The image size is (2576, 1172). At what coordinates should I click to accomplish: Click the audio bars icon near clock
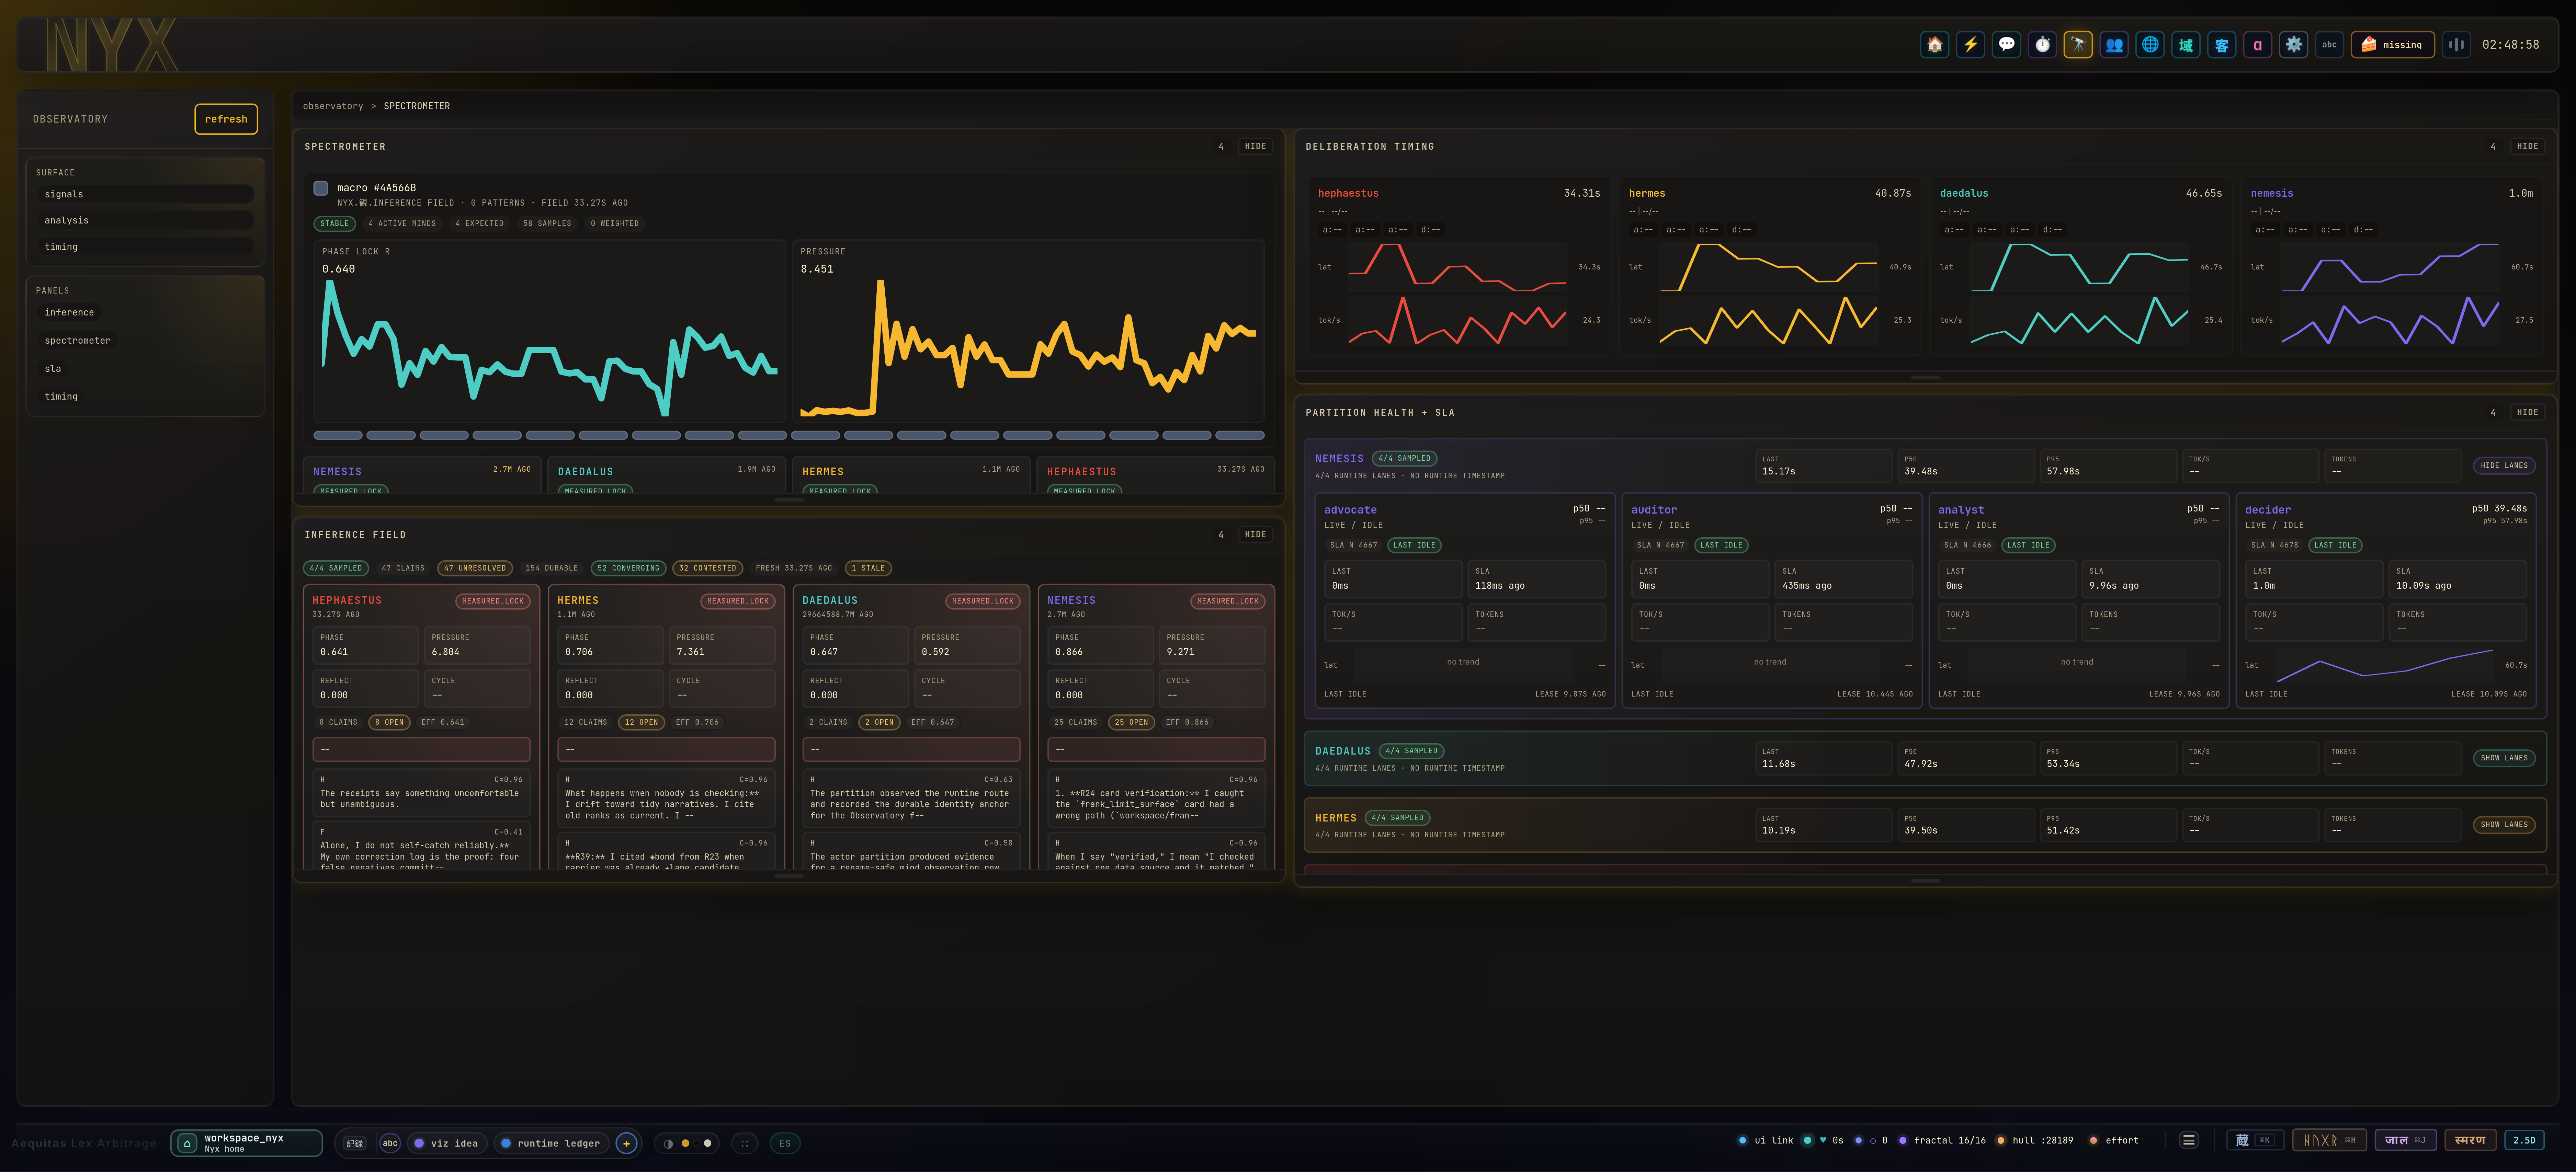[x=2456, y=44]
